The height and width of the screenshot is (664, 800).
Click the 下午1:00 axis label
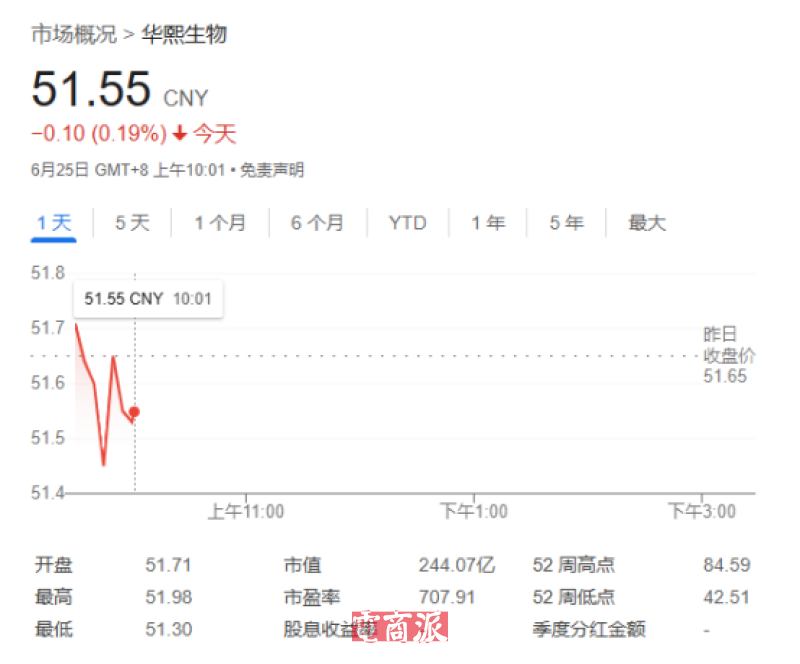[x=474, y=511]
